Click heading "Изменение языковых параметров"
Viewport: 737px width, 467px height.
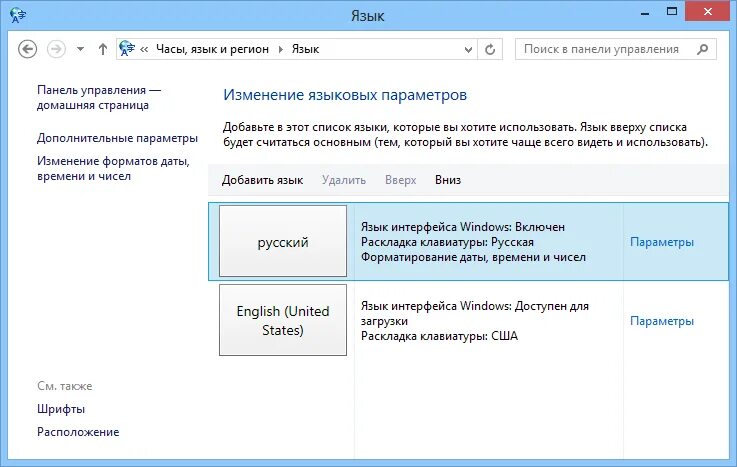[x=345, y=95]
